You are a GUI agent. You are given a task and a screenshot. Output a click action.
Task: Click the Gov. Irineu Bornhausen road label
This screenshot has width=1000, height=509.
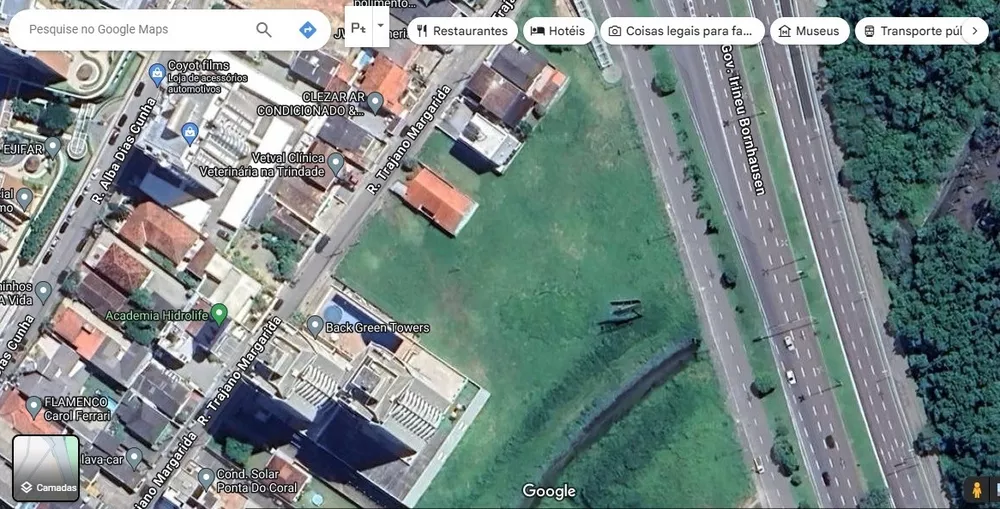744,119
